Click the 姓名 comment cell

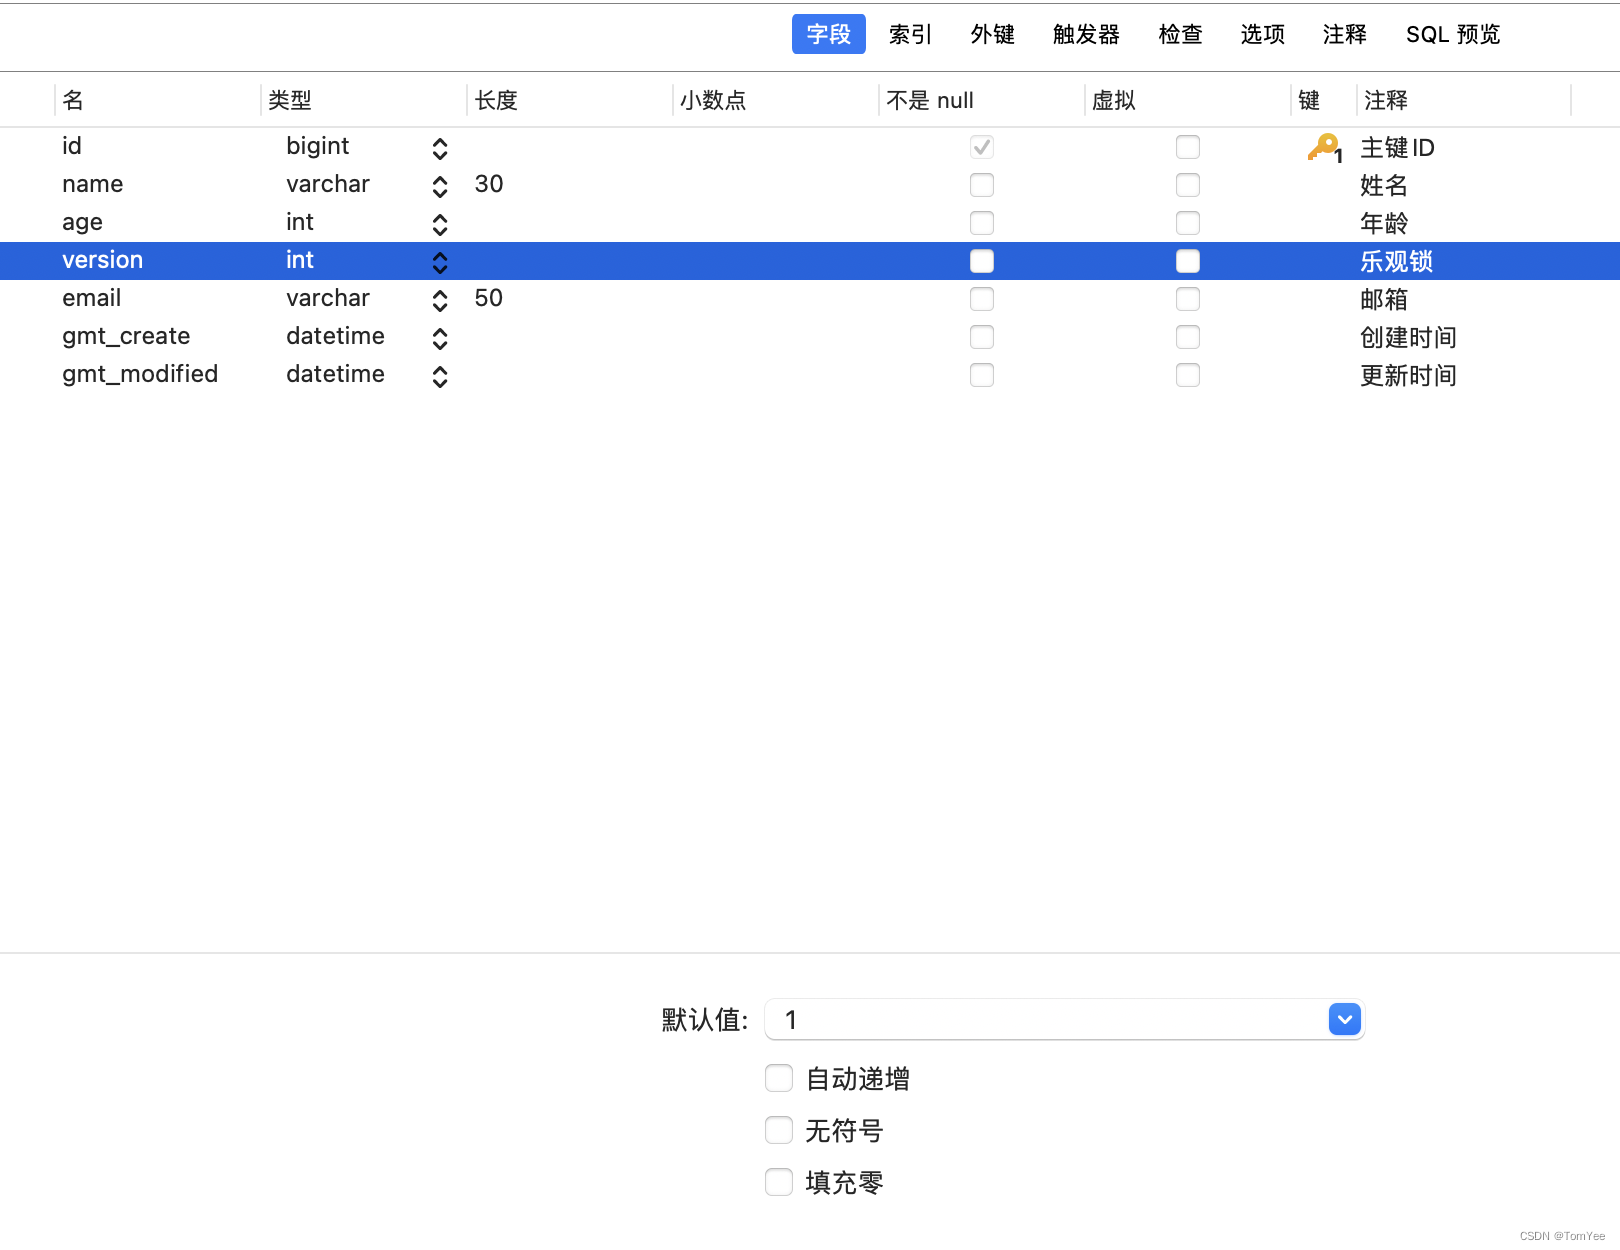1384,186
